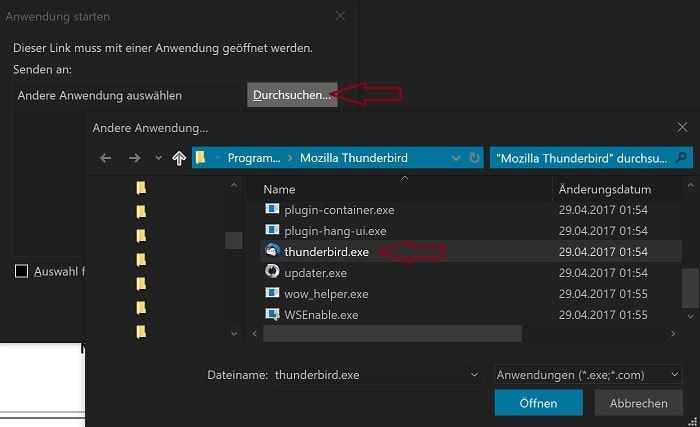The width and height of the screenshot is (700, 427).
Task: Go up one folder level
Action: tap(179, 158)
